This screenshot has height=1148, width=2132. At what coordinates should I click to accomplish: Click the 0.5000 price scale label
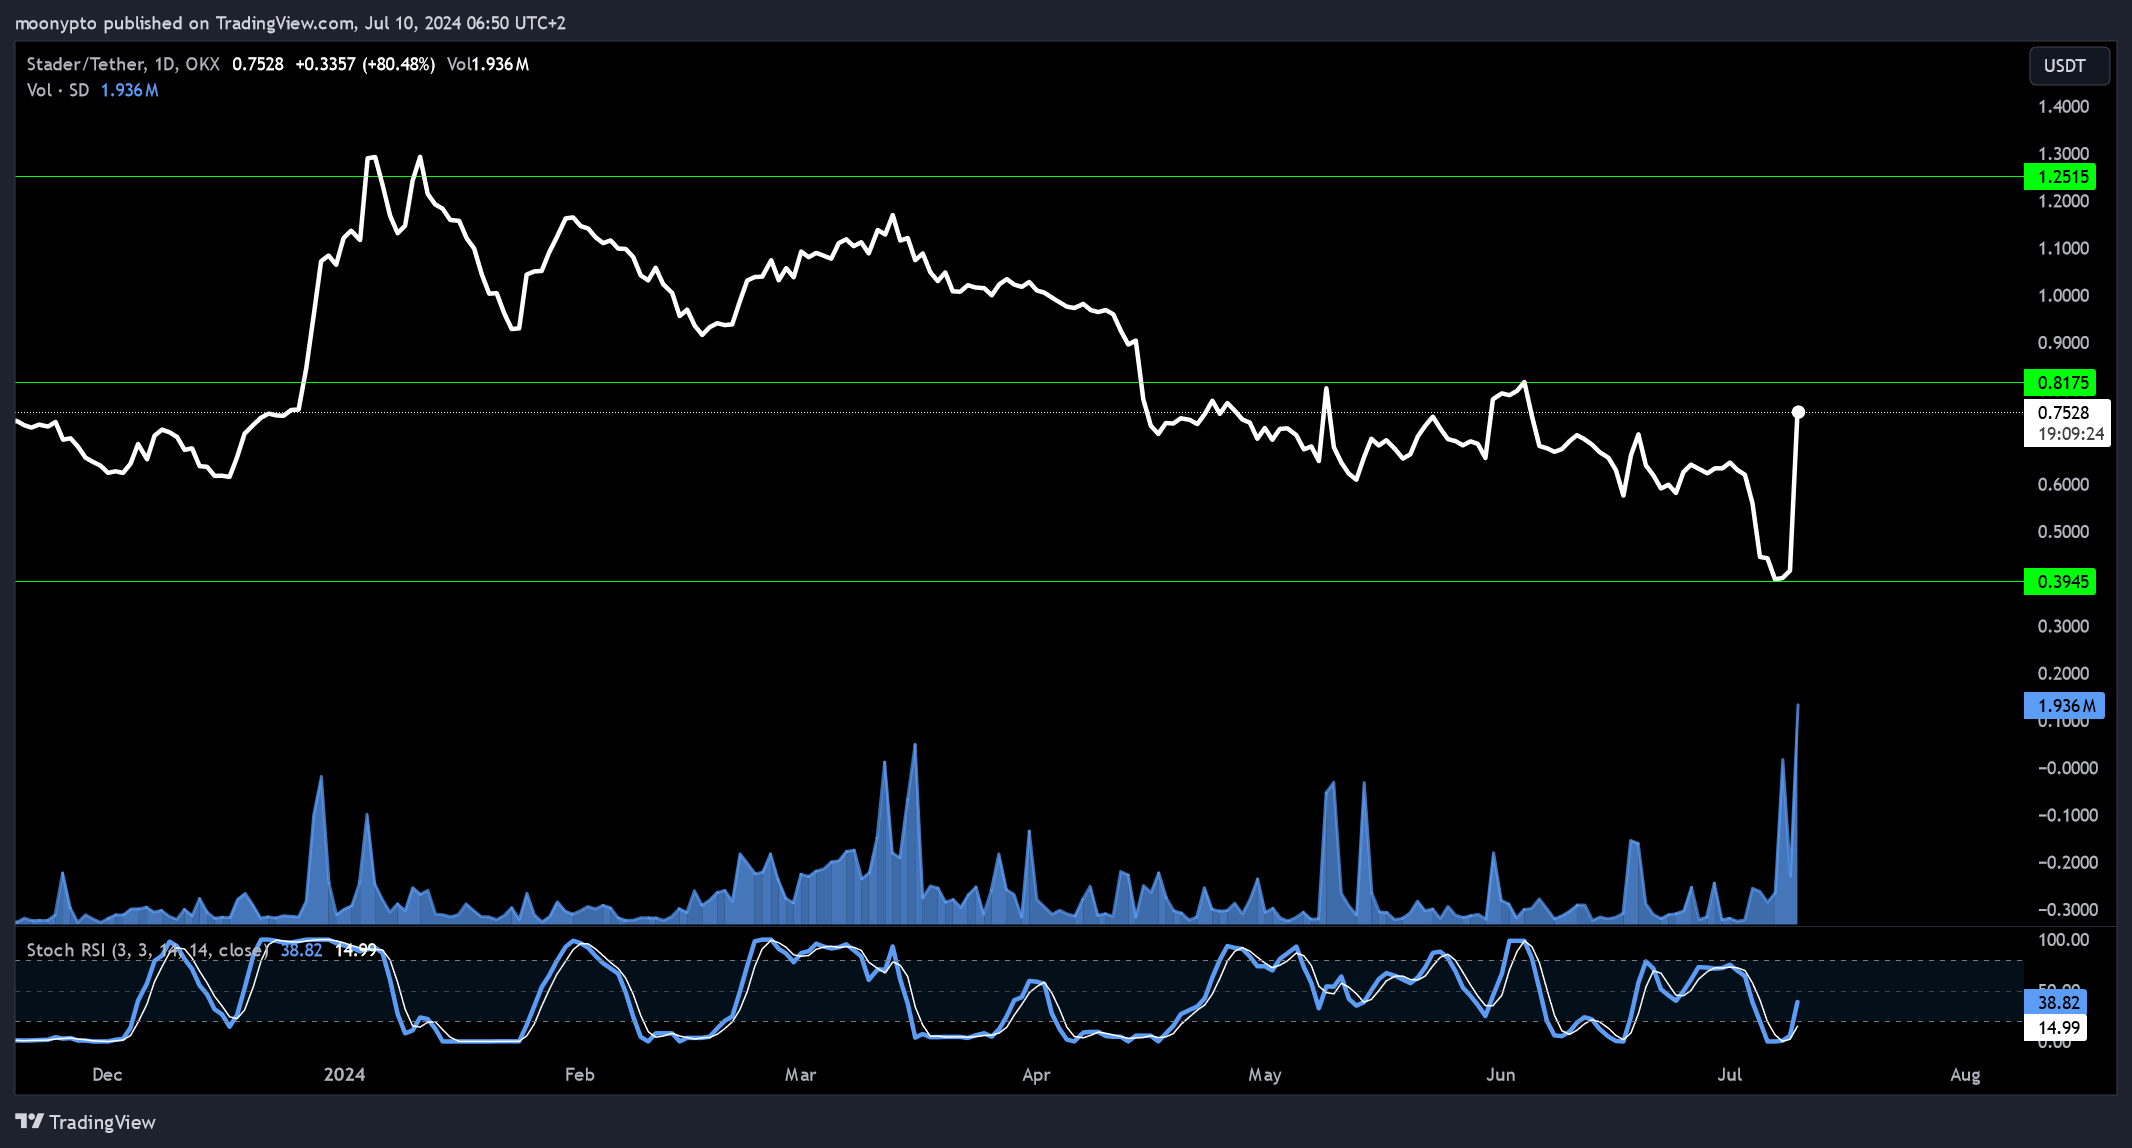2063,532
